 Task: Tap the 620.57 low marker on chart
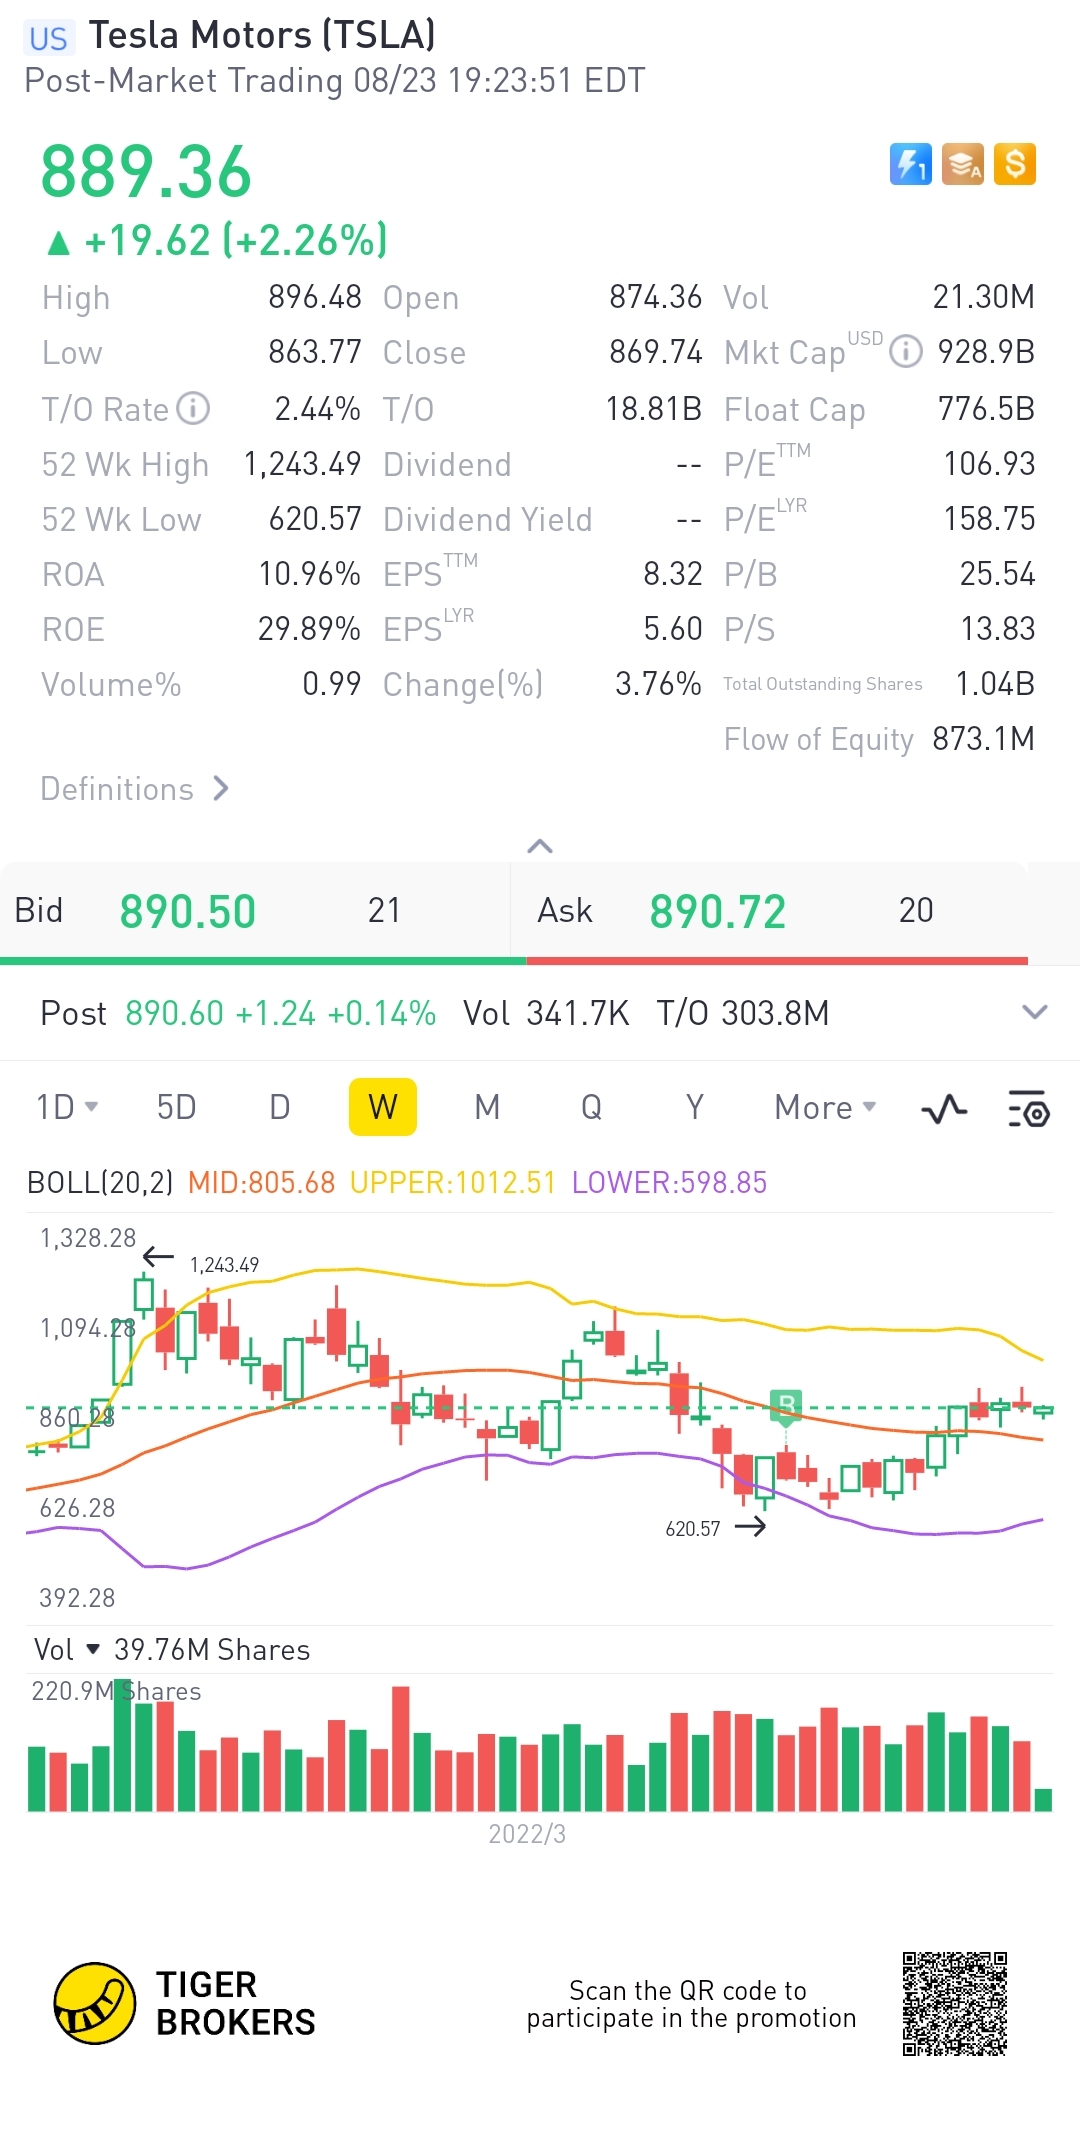pyautogui.click(x=693, y=1529)
